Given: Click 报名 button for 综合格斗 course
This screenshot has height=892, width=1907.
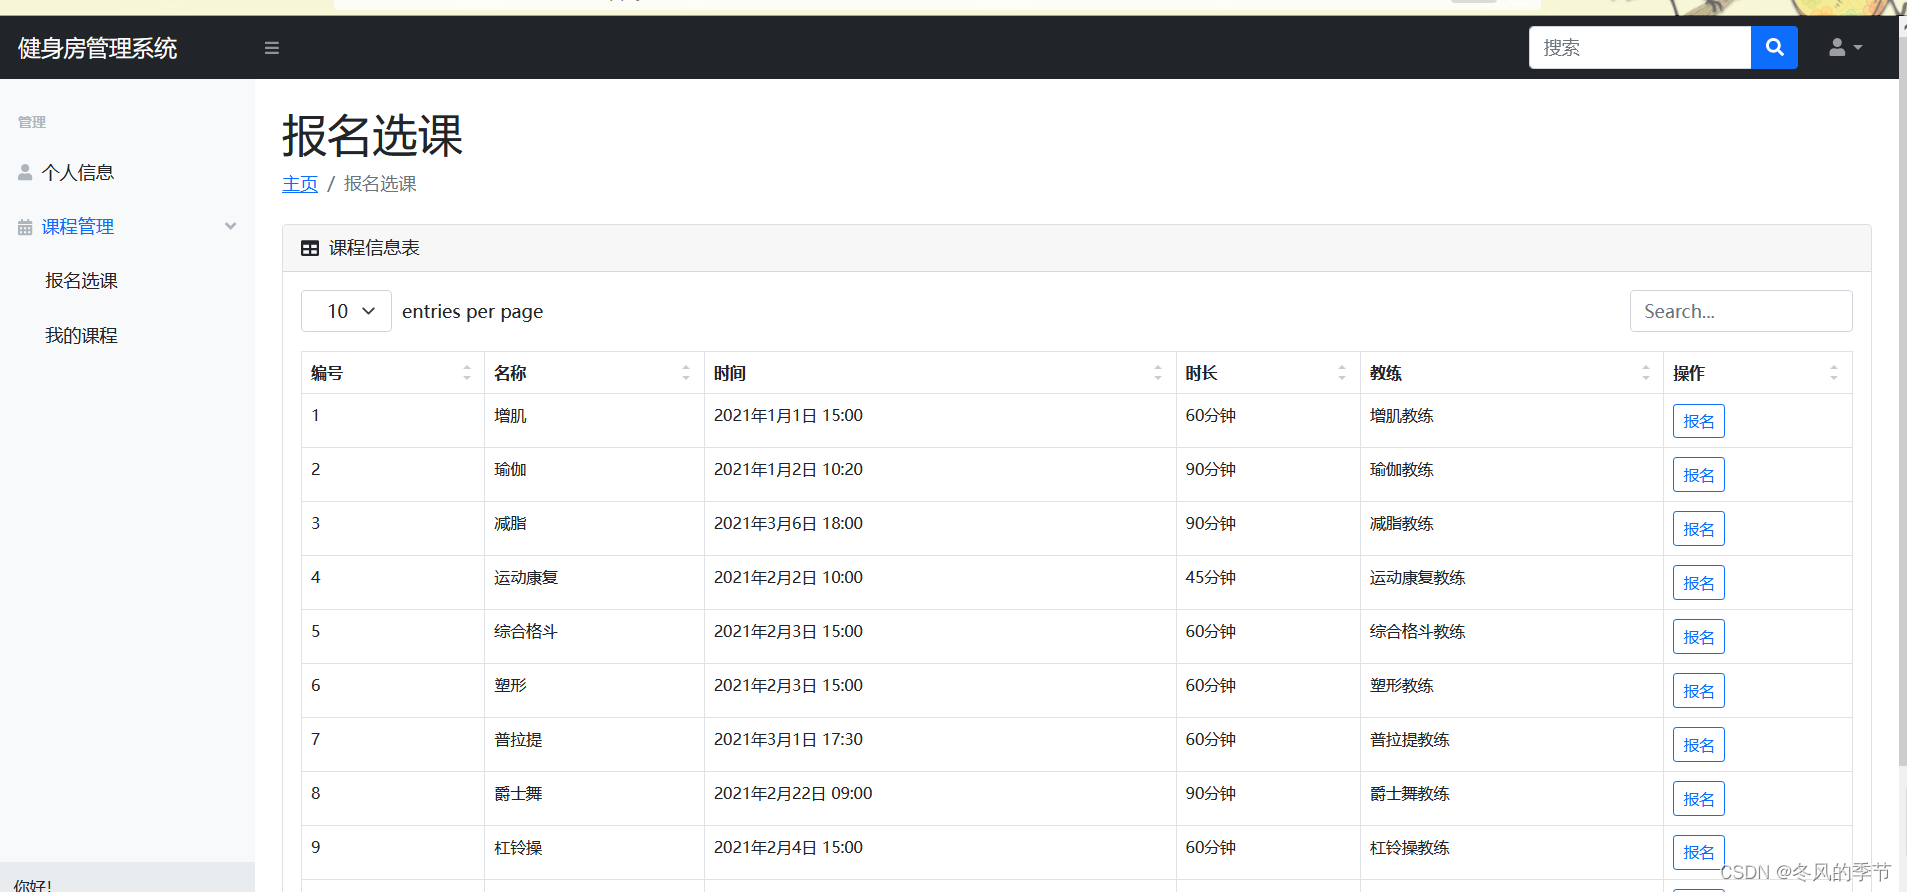Looking at the screenshot, I should click(1698, 637).
